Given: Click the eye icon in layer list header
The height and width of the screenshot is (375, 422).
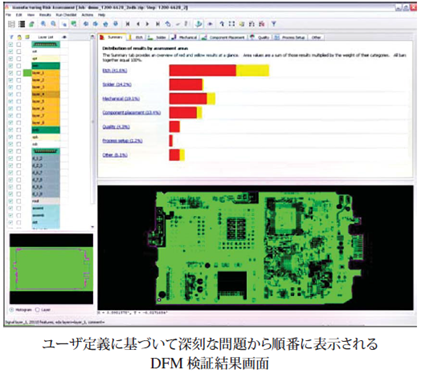Looking at the screenshot, I should (x=65, y=37).
